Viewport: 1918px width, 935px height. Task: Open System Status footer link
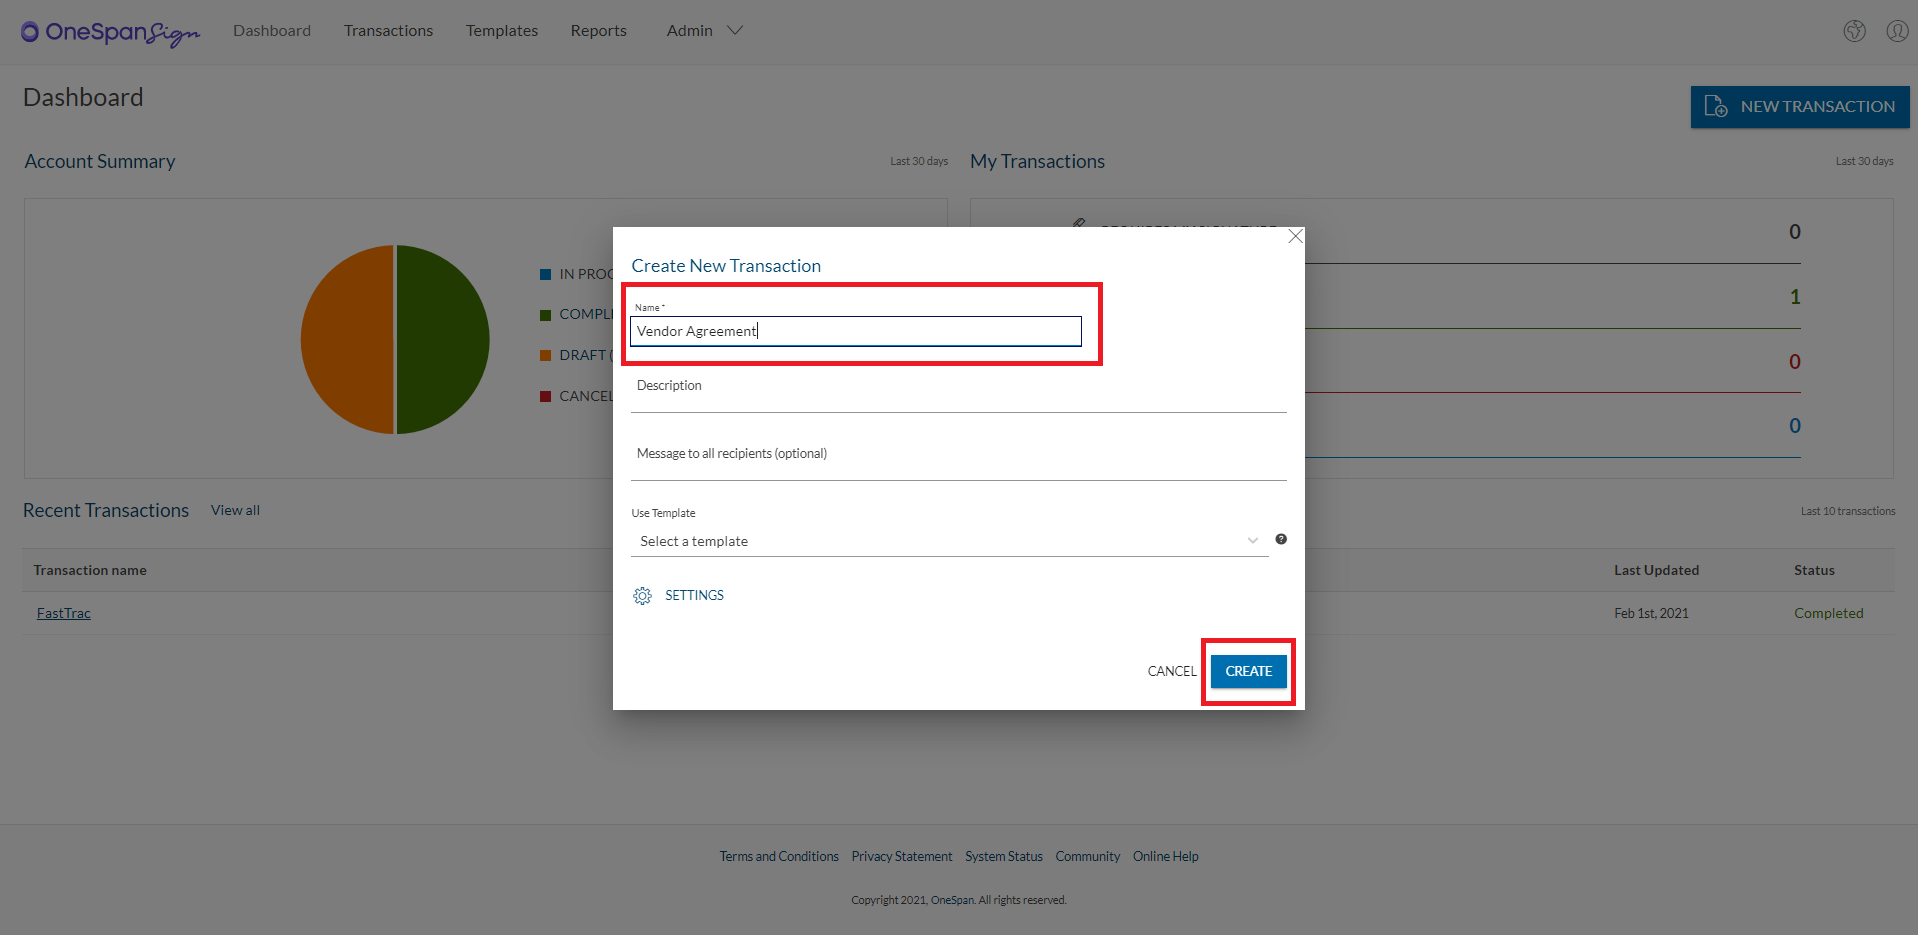click(1004, 857)
